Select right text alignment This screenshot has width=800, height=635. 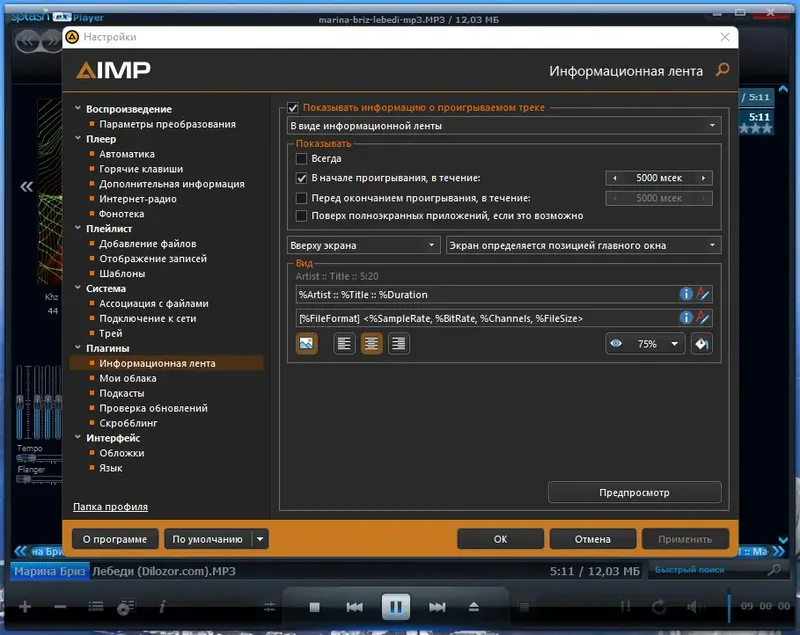(398, 343)
